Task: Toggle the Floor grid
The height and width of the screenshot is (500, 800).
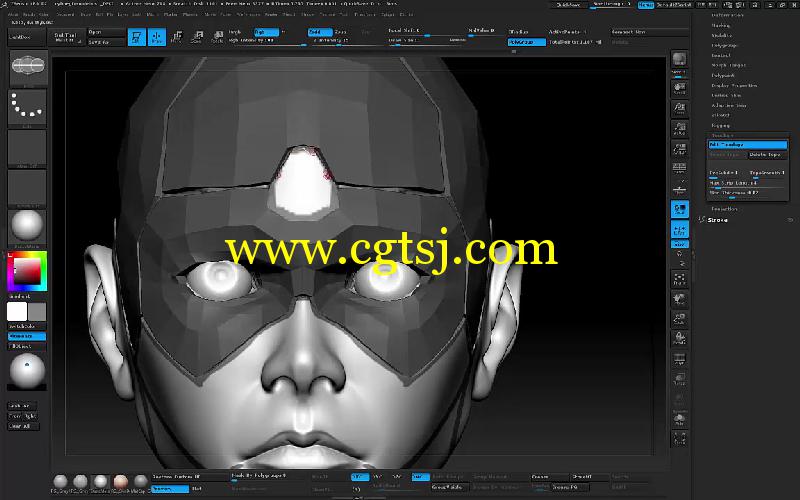Action: [679, 189]
